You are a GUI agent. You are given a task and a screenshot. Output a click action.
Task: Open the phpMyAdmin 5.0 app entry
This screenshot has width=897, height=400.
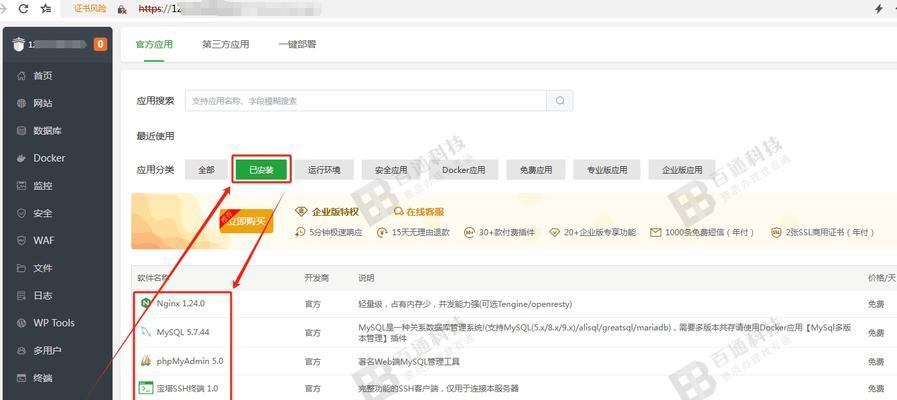pos(189,361)
